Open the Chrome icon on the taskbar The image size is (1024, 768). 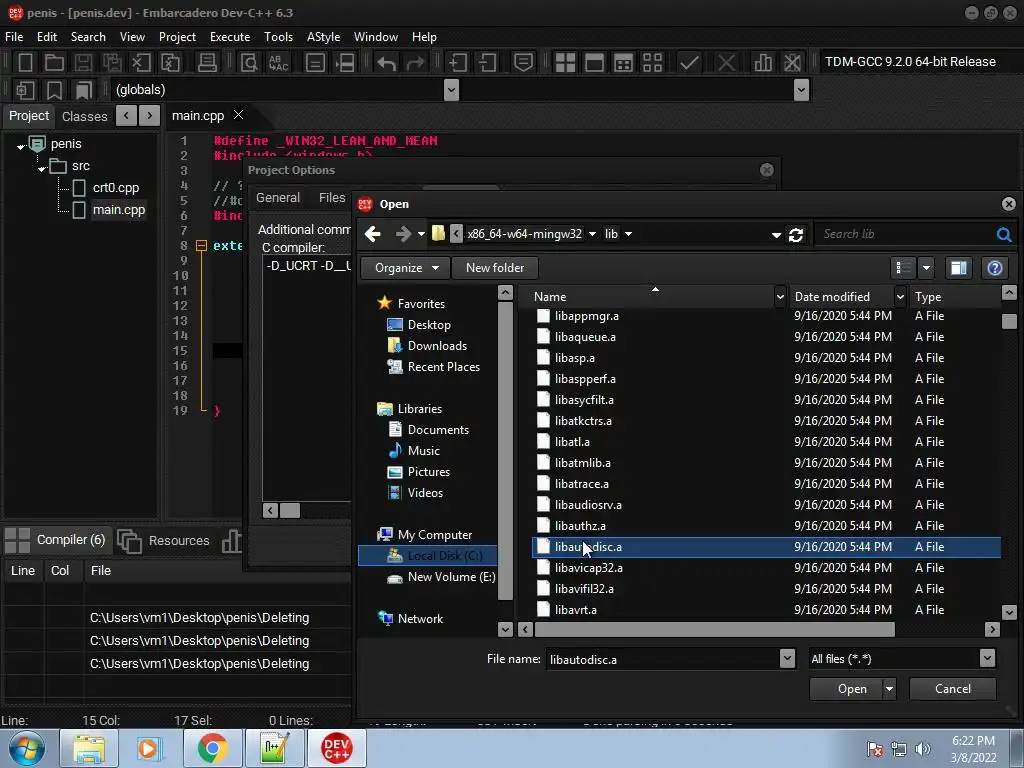click(x=213, y=748)
